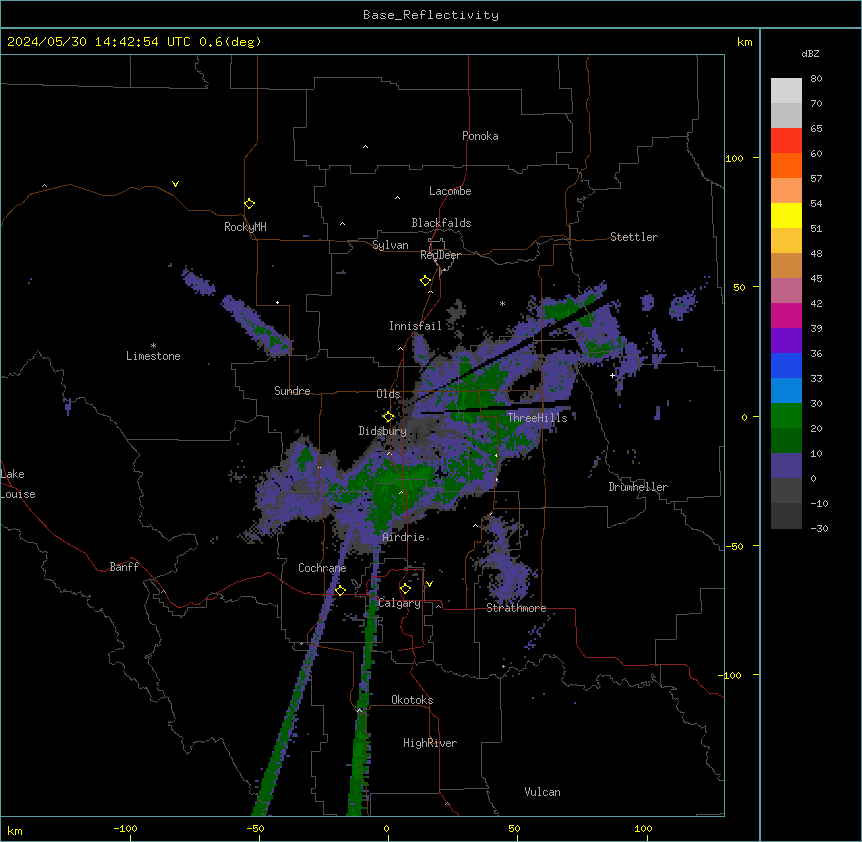
Task: Click the Banff label
Action: coord(124,567)
